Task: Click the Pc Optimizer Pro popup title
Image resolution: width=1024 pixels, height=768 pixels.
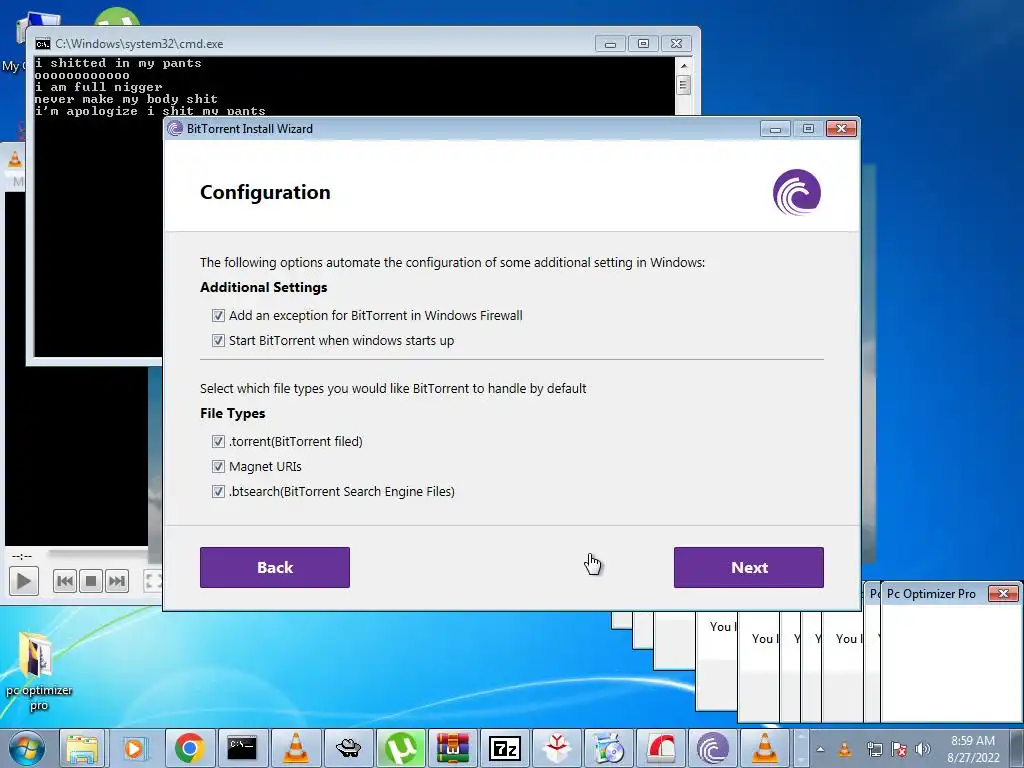Action: pyautogui.click(x=931, y=594)
